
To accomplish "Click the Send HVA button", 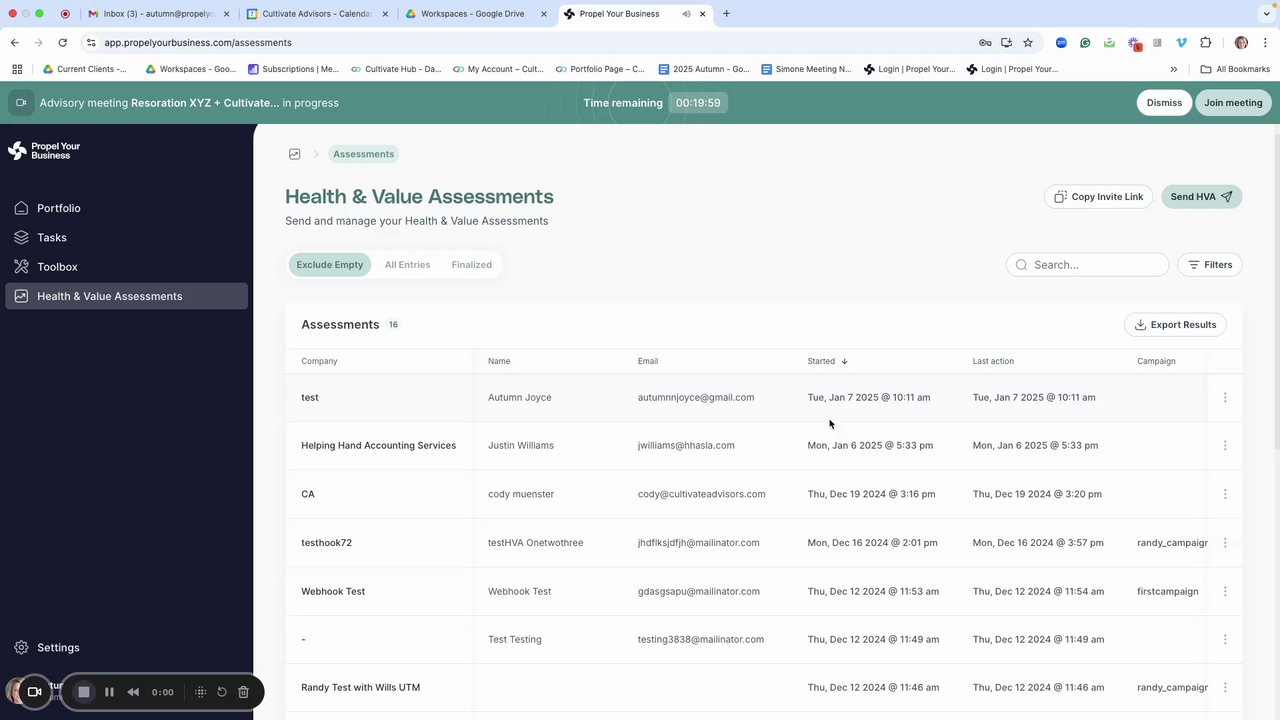I will coord(1202,197).
